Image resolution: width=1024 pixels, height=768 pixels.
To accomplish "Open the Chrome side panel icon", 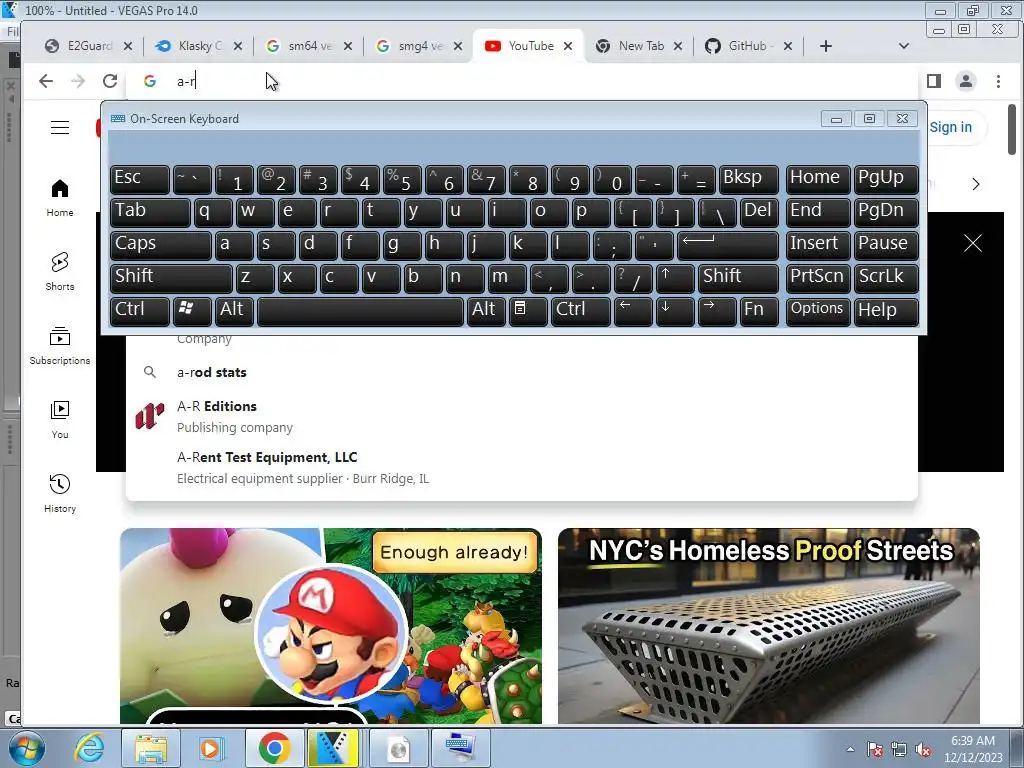I will 934,81.
